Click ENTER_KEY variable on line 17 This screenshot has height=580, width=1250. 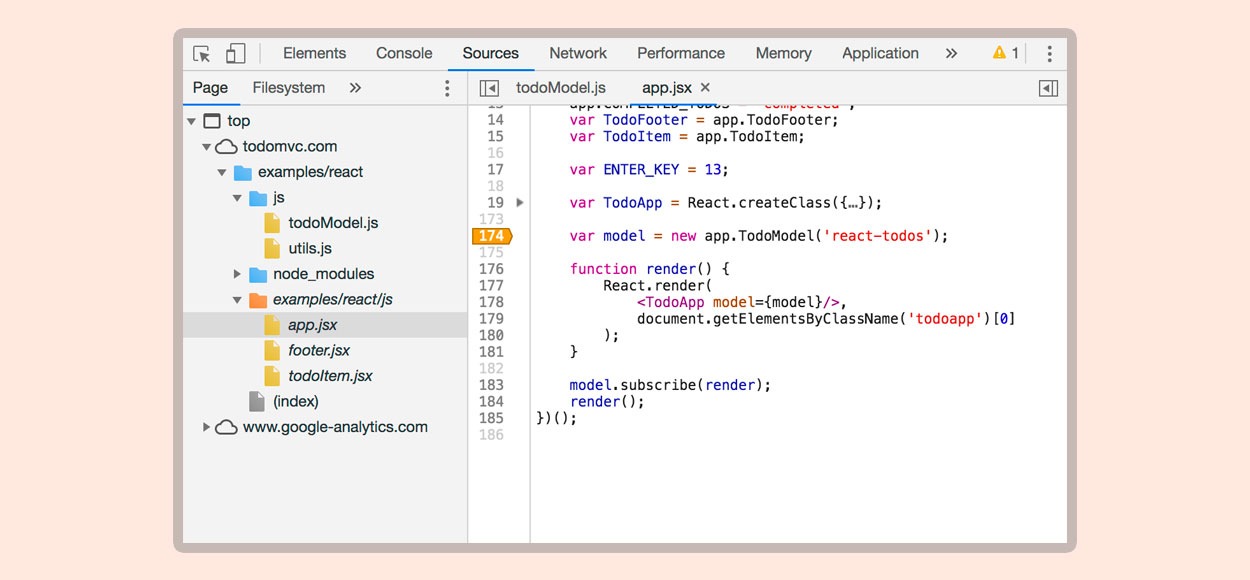pyautogui.click(x=641, y=170)
